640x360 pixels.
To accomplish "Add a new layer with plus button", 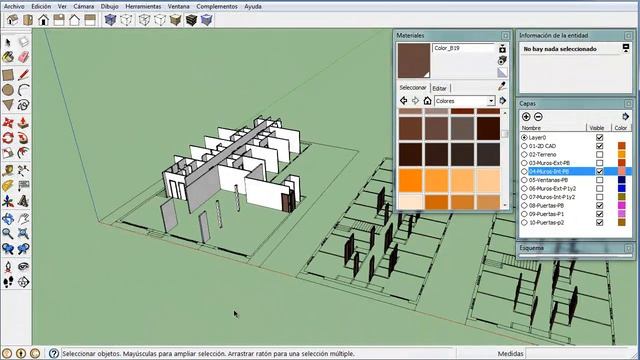I will pyautogui.click(x=526, y=117).
